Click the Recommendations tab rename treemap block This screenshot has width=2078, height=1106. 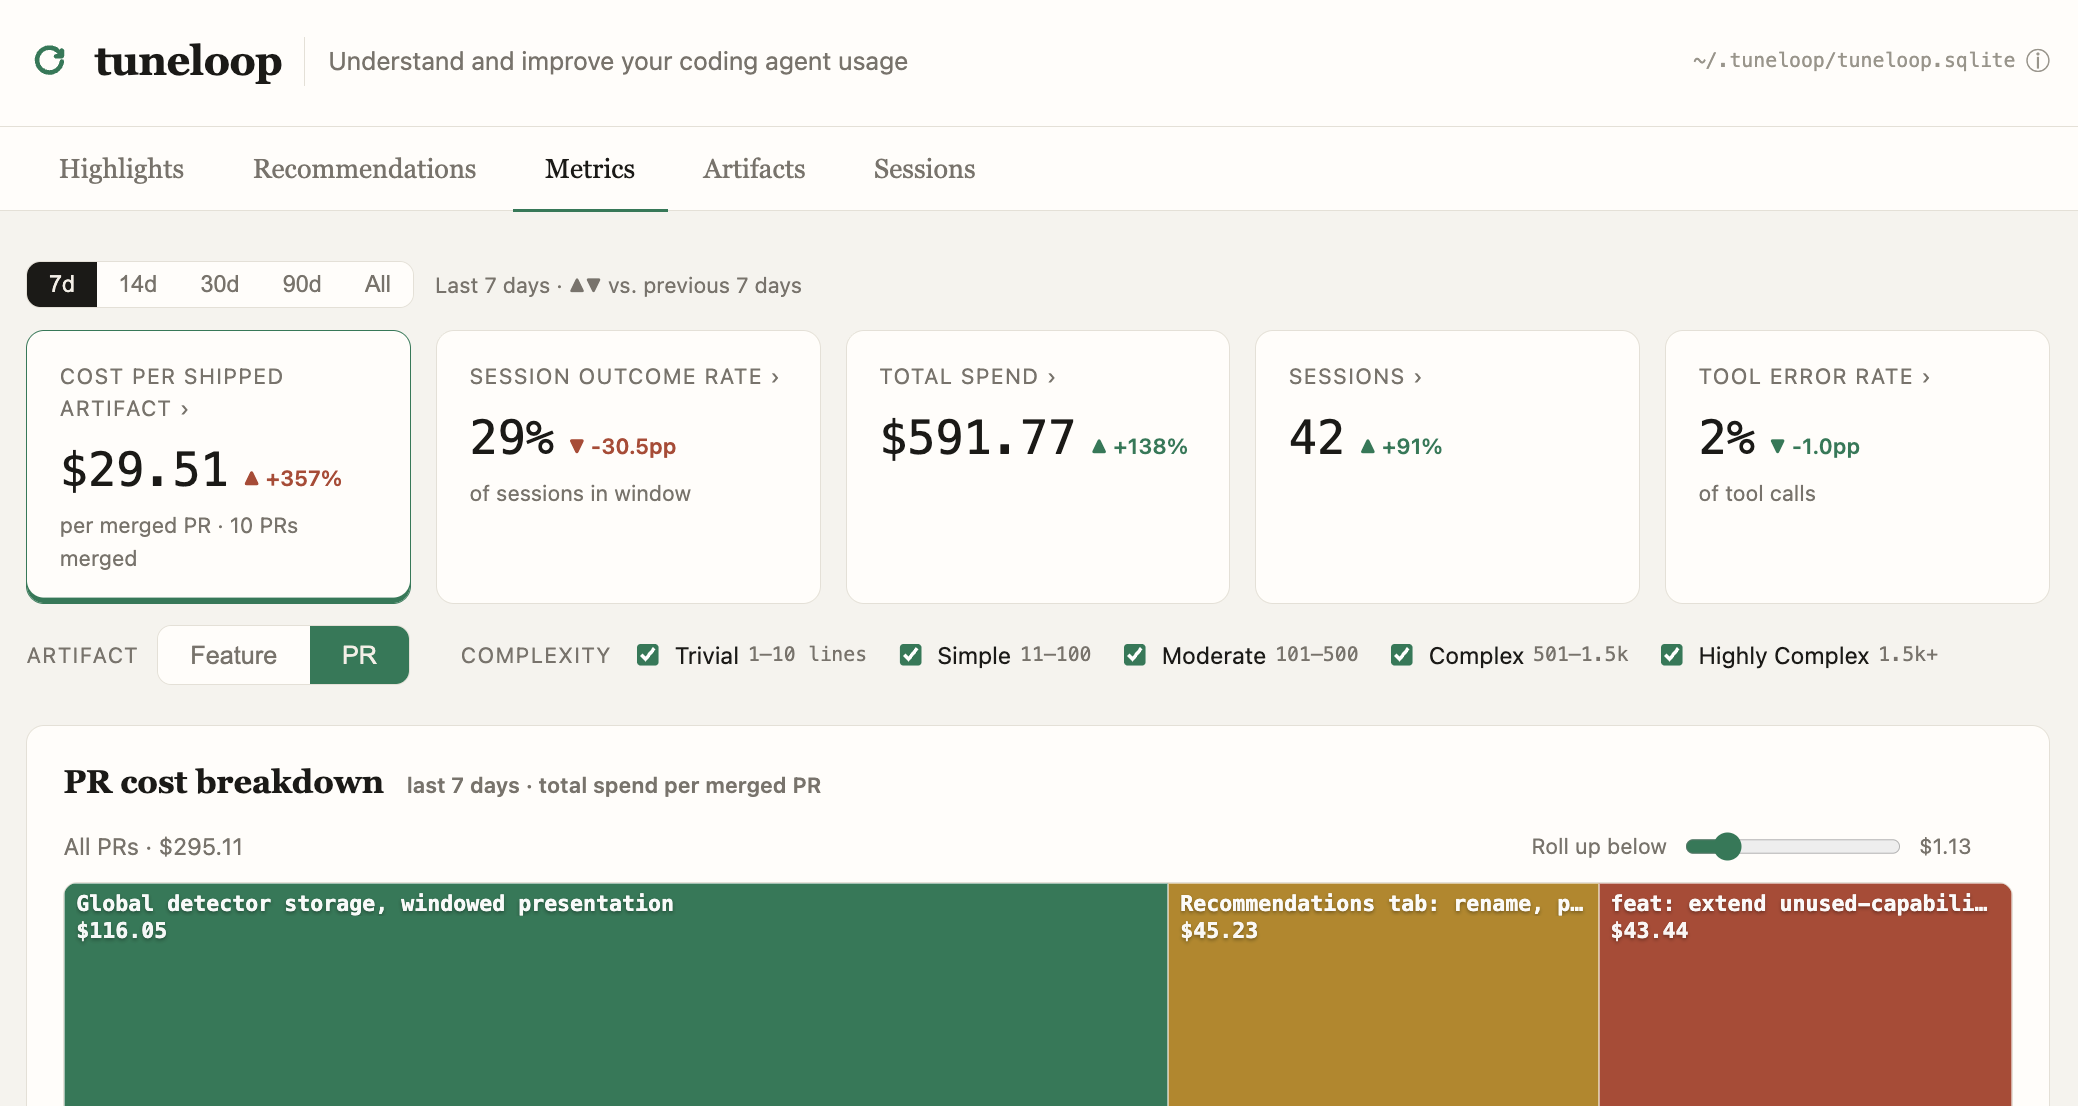[x=1383, y=995]
